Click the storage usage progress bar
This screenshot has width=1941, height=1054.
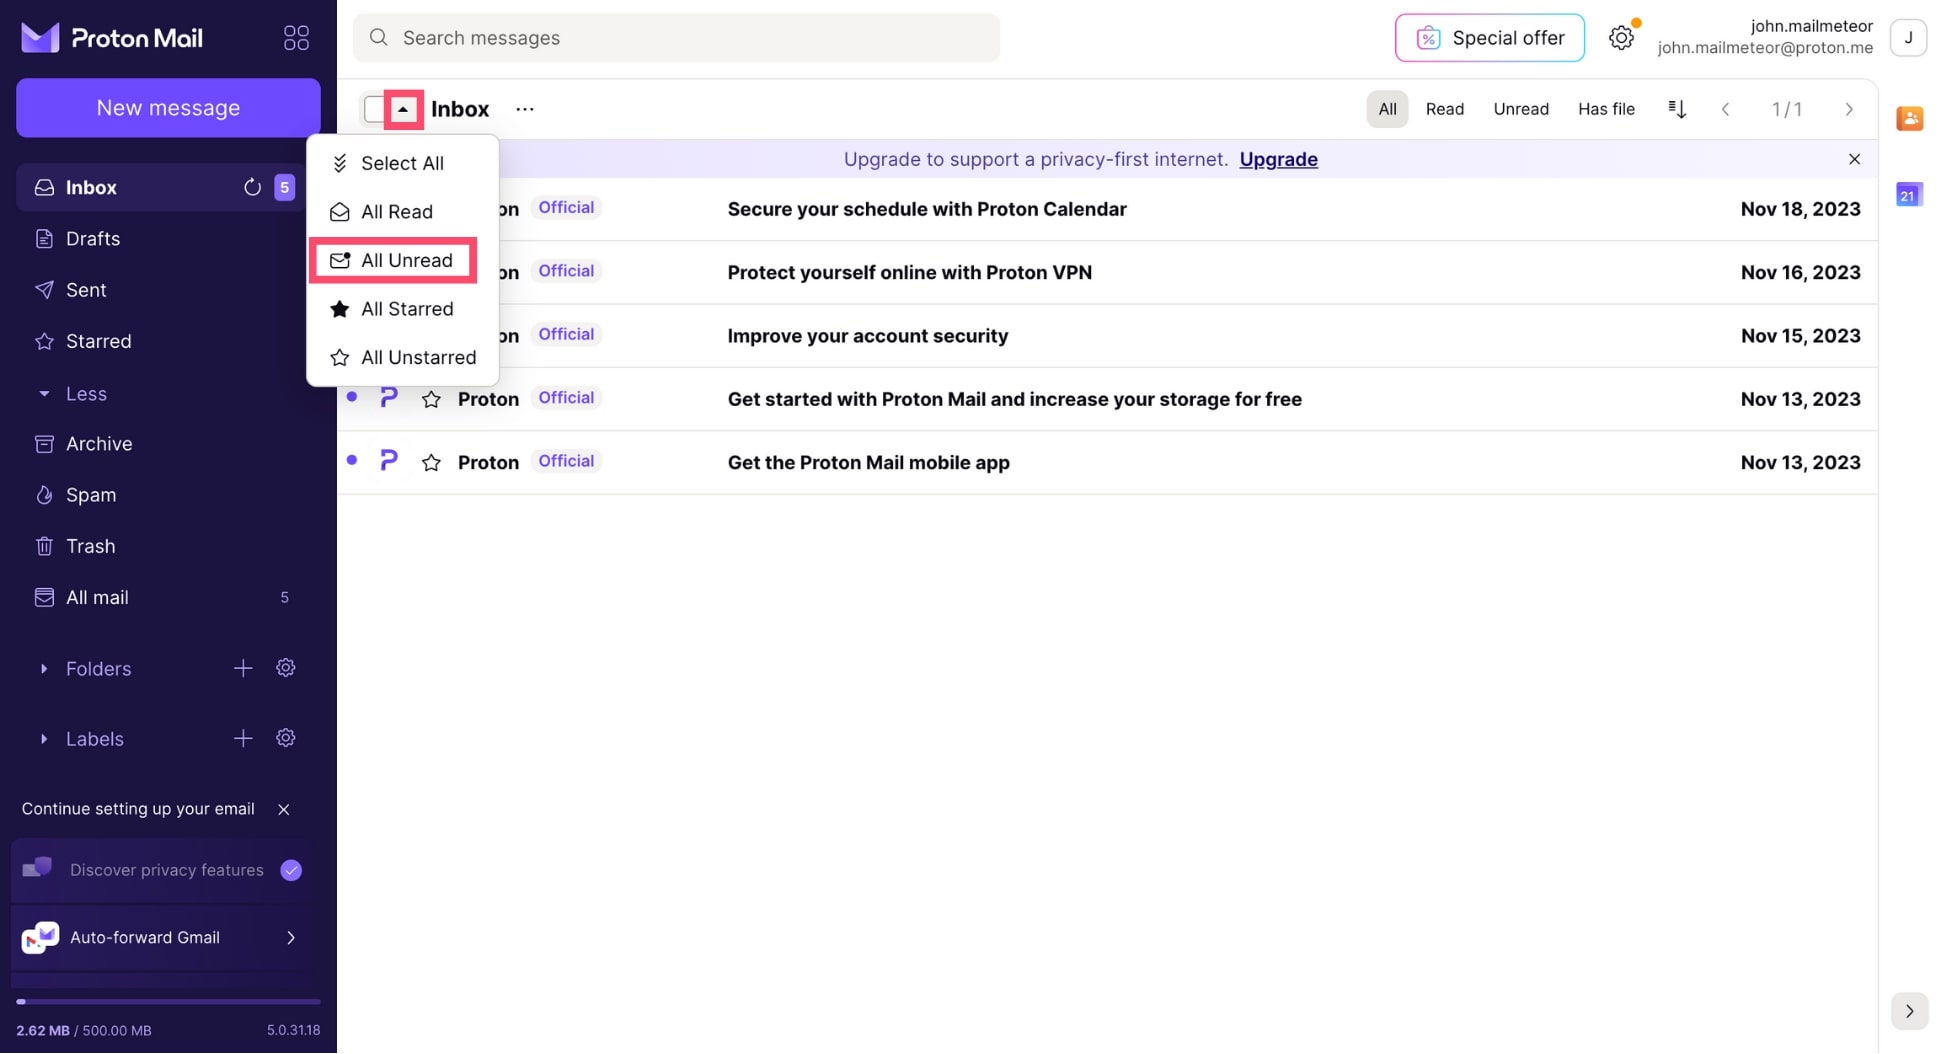(168, 1001)
